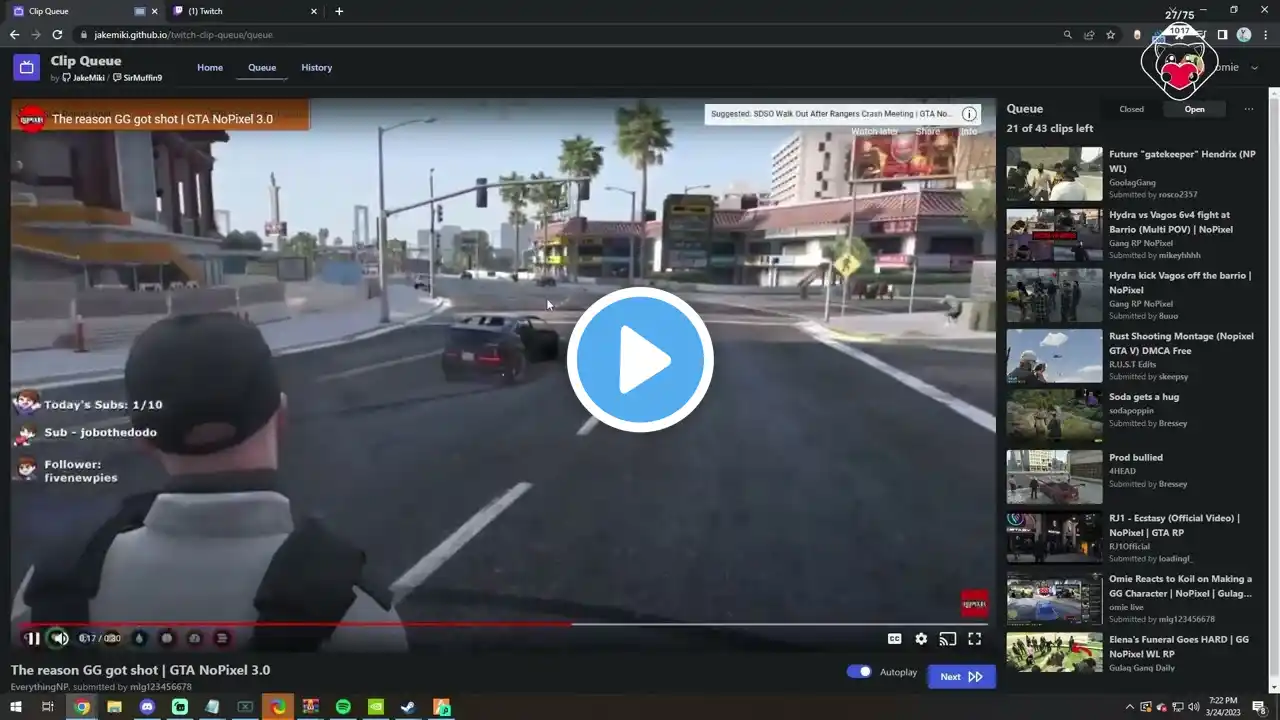Click the channel avatar on the video header
The image size is (1280, 720).
click(x=32, y=119)
